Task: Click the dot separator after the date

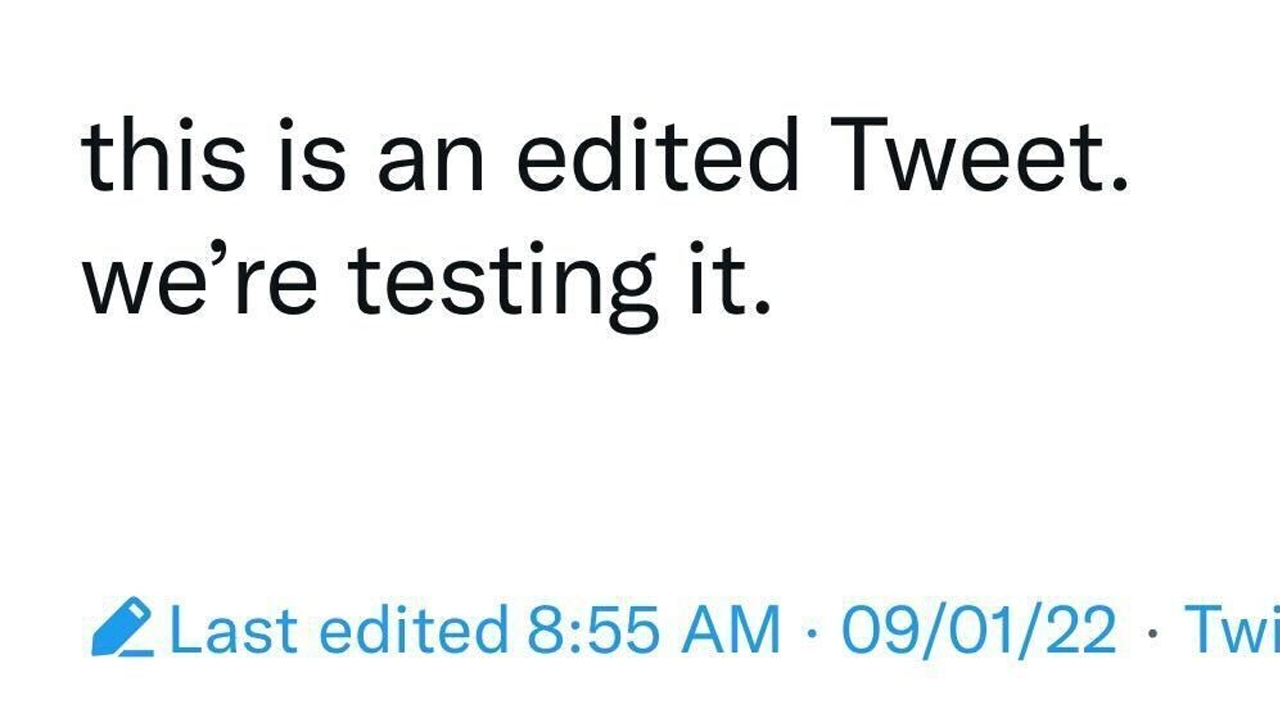Action: pos(1153,634)
